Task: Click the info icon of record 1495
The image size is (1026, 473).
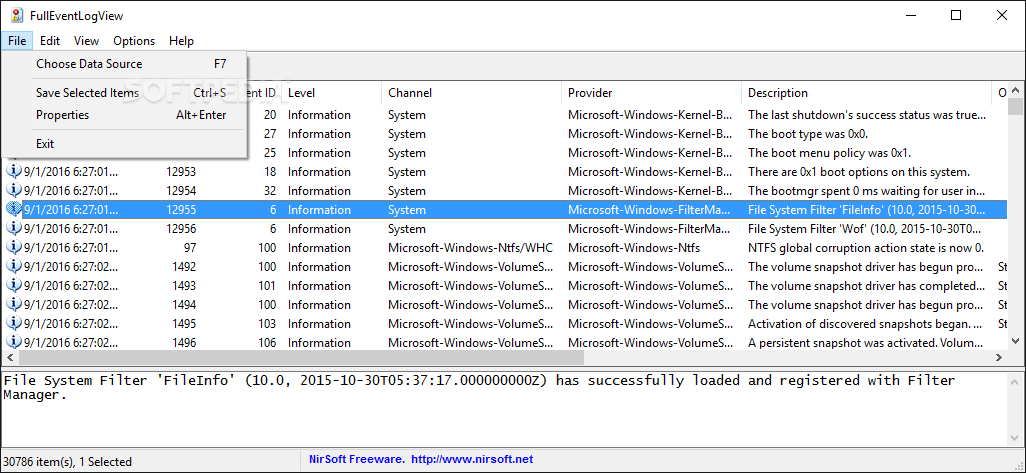Action: (14, 324)
